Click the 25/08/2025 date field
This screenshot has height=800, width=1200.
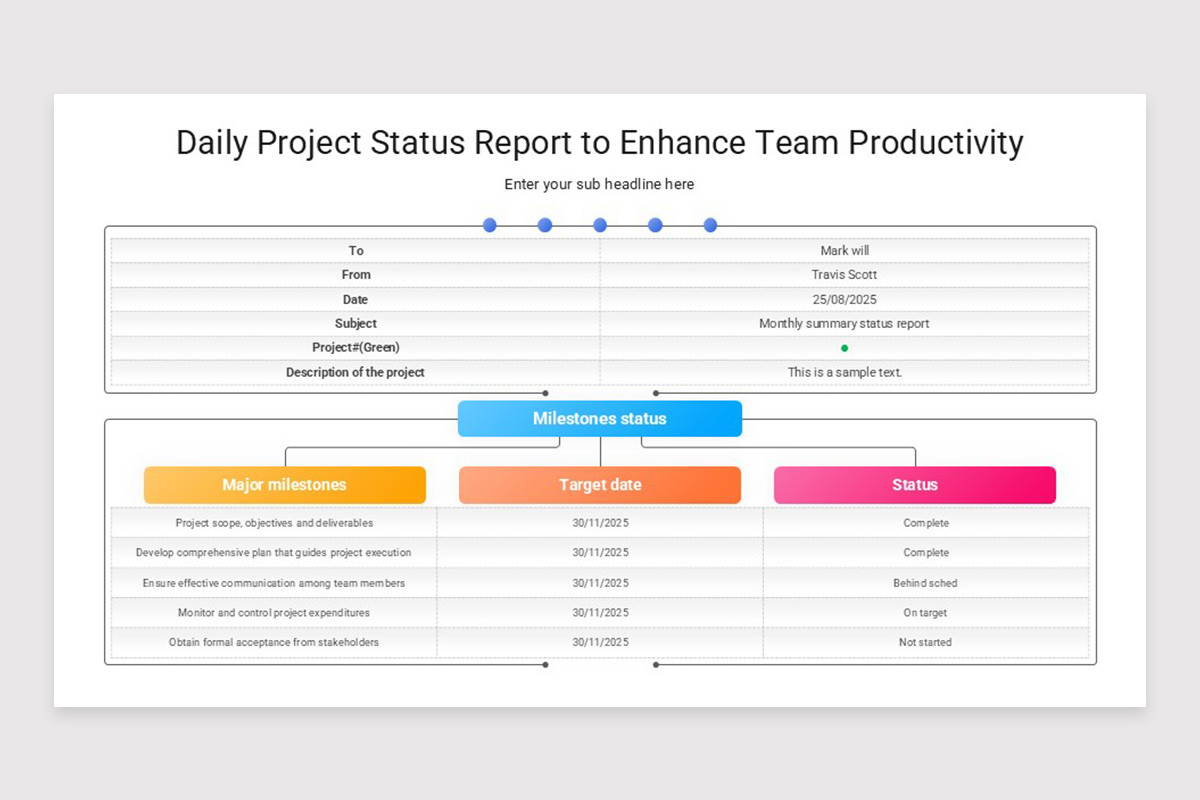tap(845, 299)
